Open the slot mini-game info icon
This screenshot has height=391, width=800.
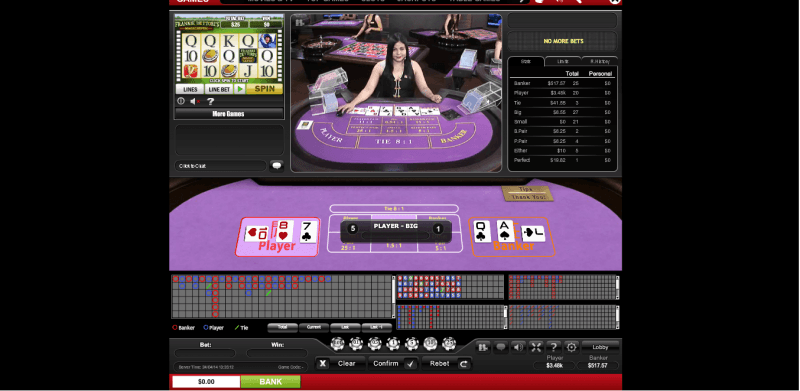point(181,101)
